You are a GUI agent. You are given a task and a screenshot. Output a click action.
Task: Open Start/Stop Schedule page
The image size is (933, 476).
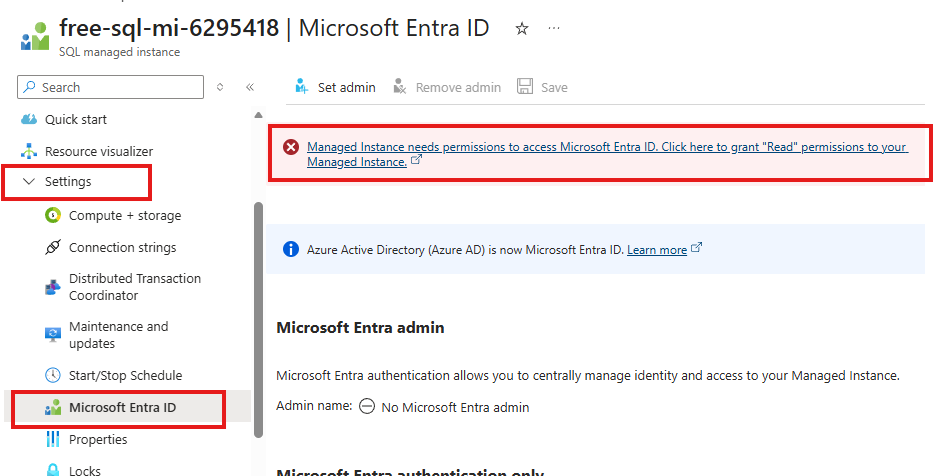click(x=126, y=375)
